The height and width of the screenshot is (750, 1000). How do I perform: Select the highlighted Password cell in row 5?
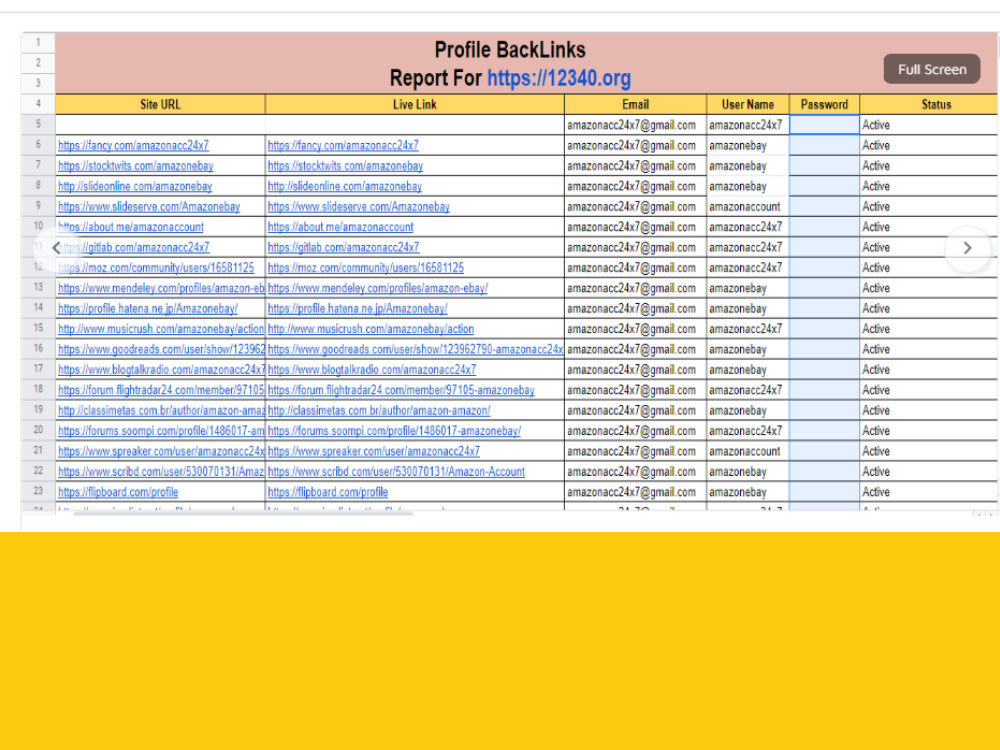point(825,125)
